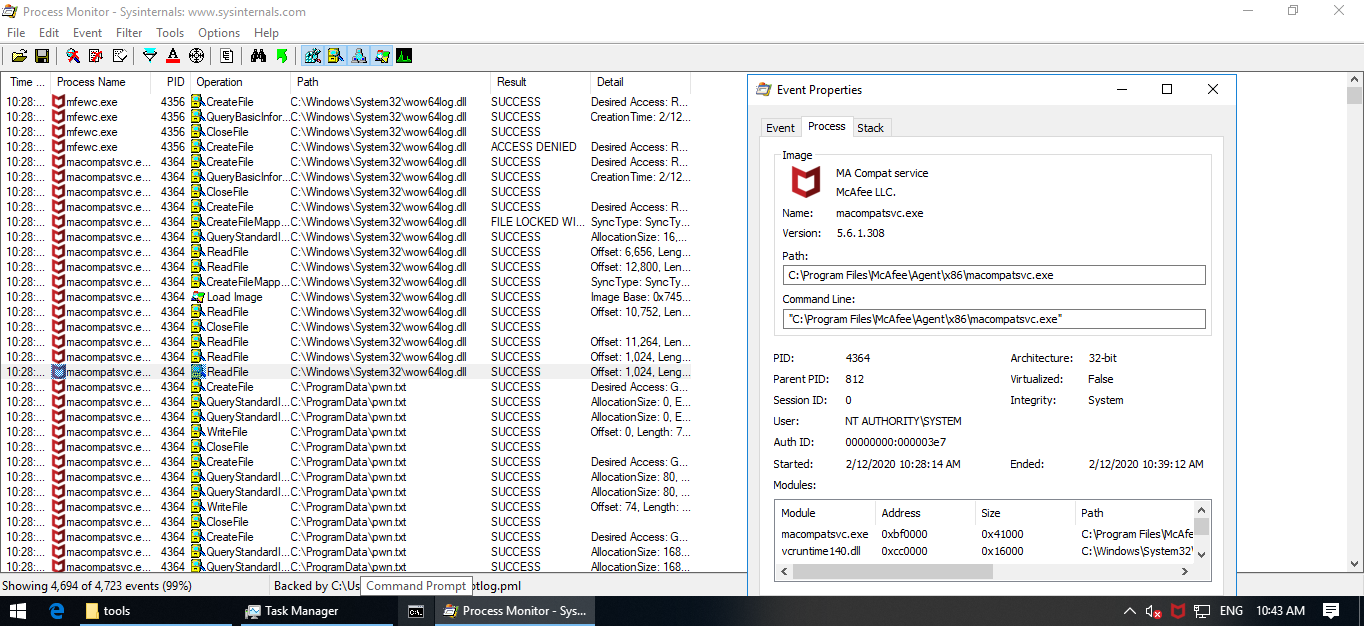This screenshot has width=1364, height=626.
Task: Switch to Task Manager on the taskbar
Action: (x=317, y=611)
